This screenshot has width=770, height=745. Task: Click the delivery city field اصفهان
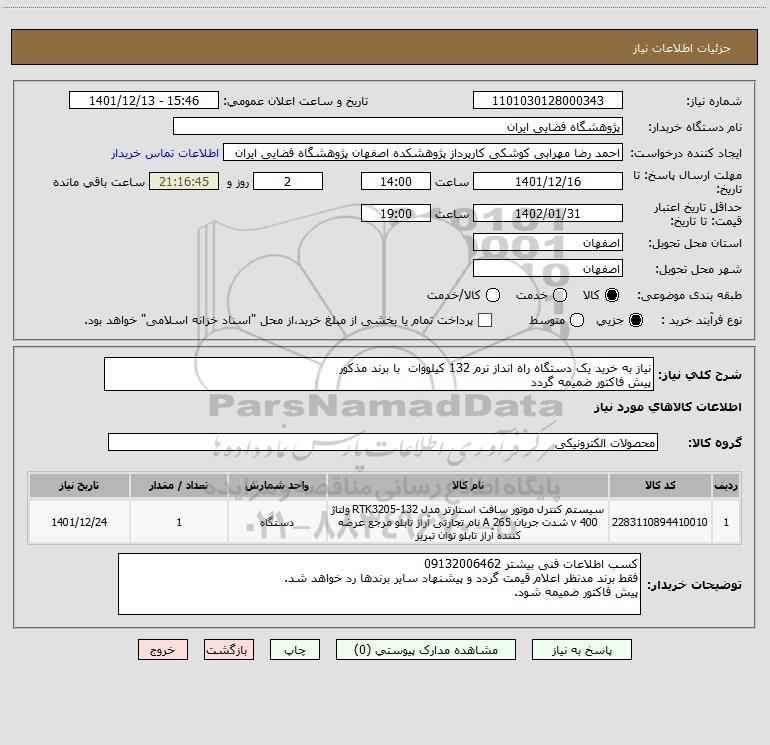pyautogui.click(x=548, y=269)
